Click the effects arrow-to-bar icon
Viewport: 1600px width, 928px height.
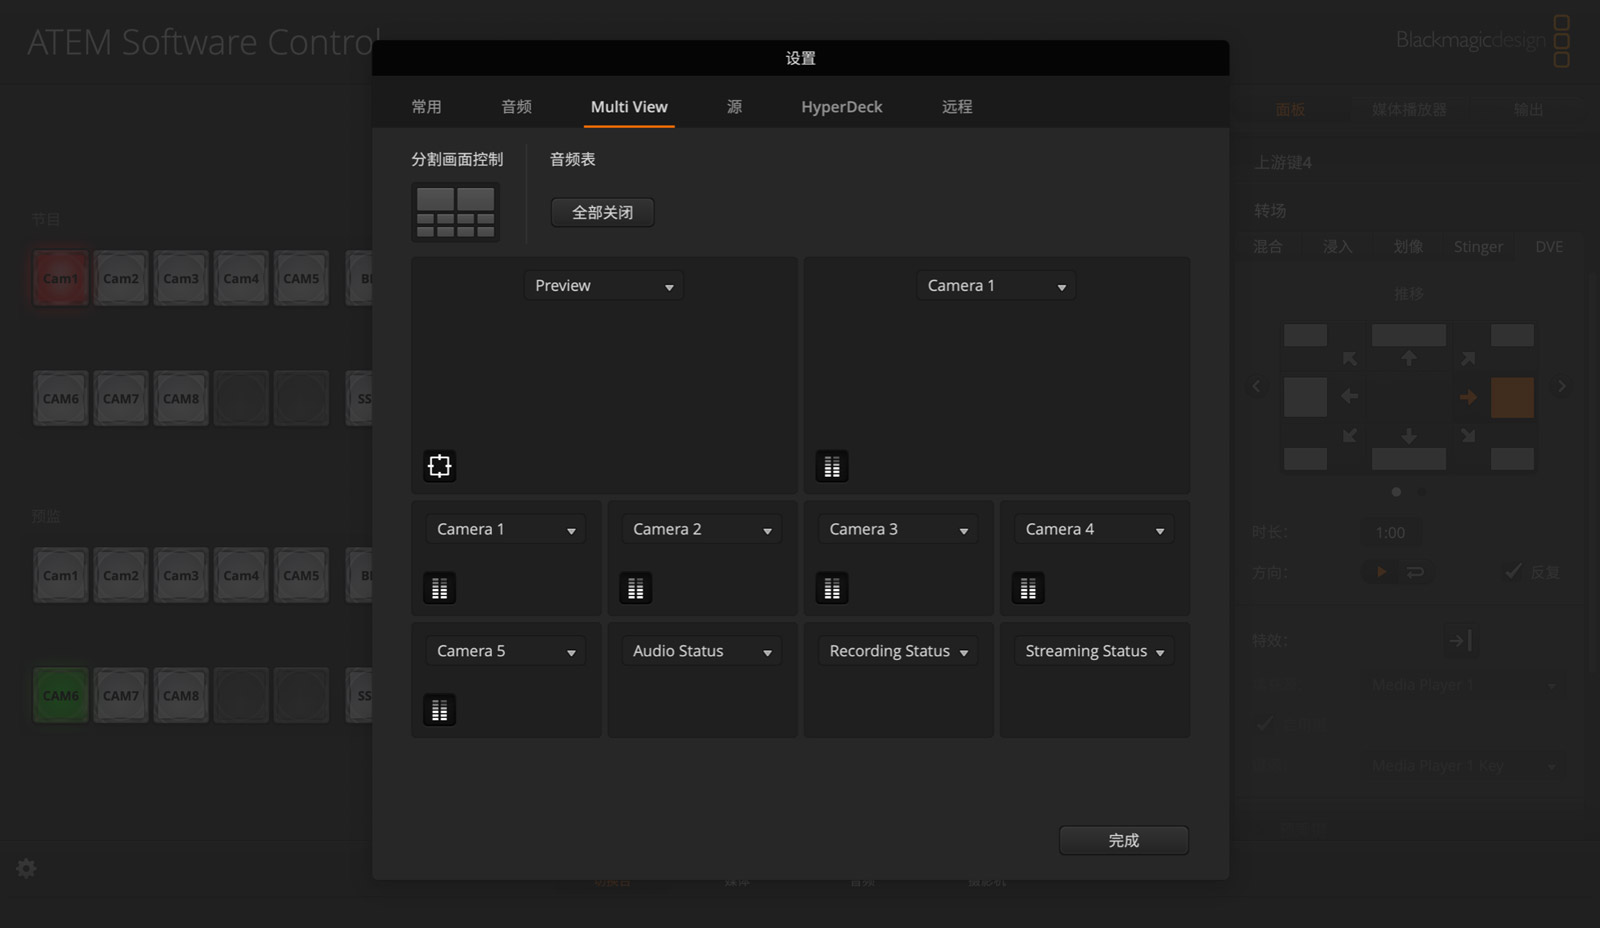pyautogui.click(x=1460, y=640)
